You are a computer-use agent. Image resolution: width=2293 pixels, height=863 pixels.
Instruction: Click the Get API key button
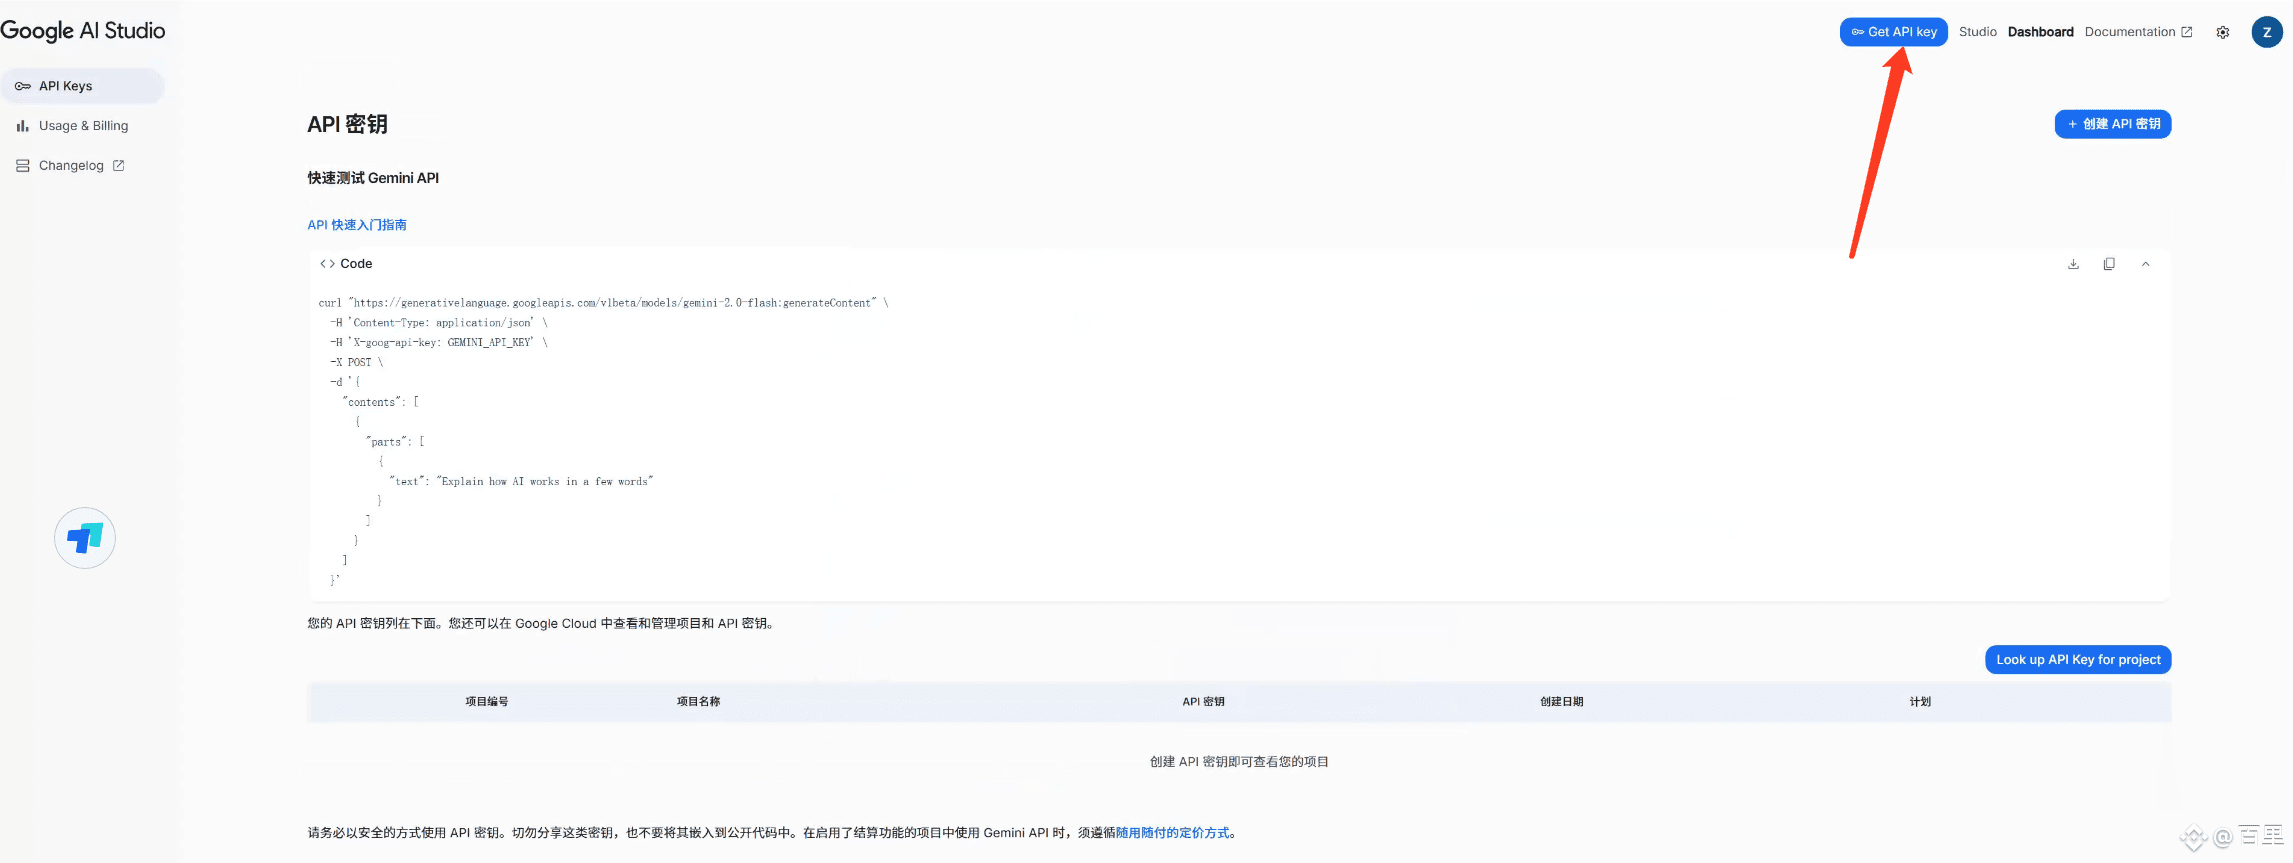pyautogui.click(x=1893, y=32)
